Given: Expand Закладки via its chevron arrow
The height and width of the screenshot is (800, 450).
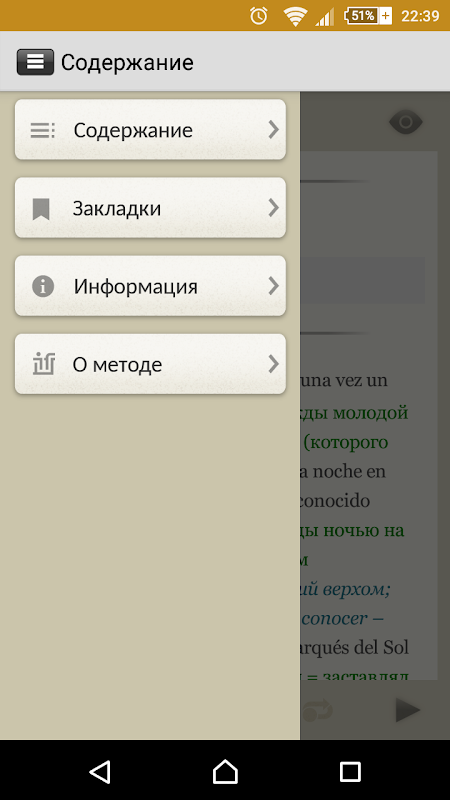Looking at the screenshot, I should point(273,208).
